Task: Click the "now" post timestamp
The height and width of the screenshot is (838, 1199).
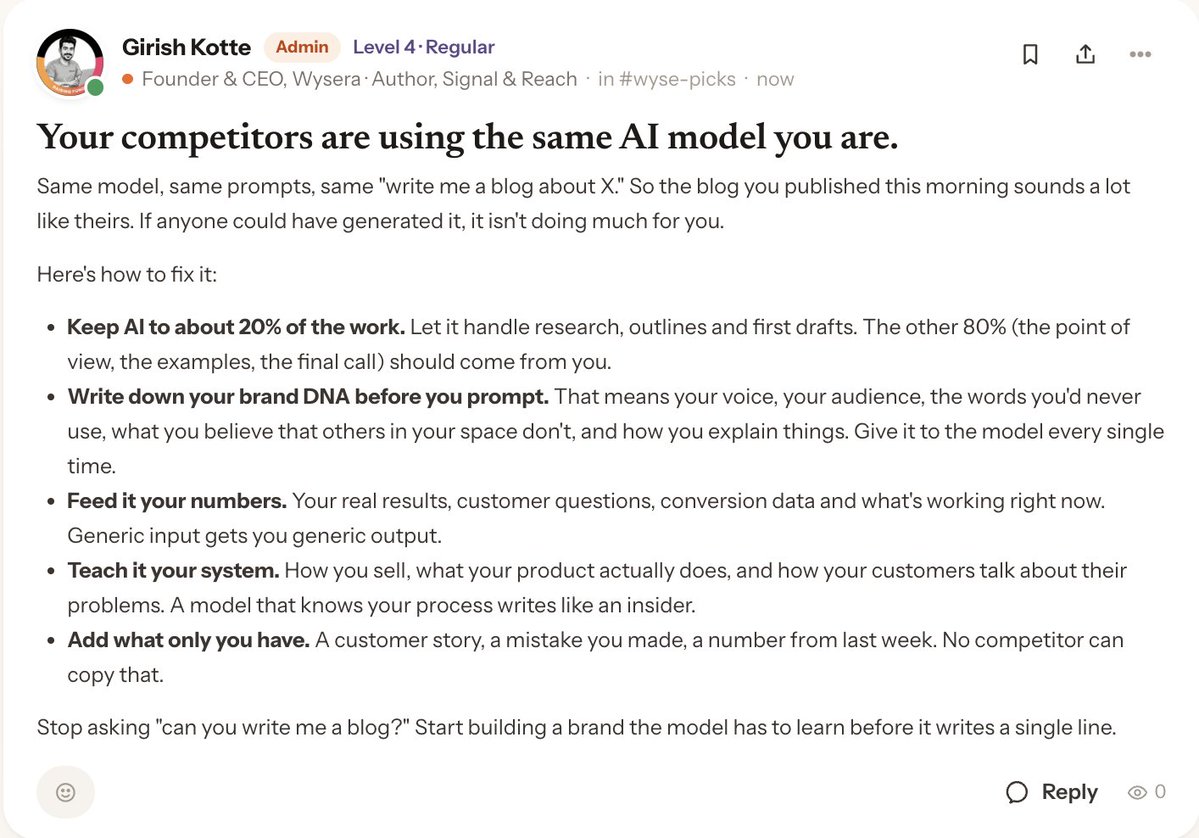Action: coord(775,80)
